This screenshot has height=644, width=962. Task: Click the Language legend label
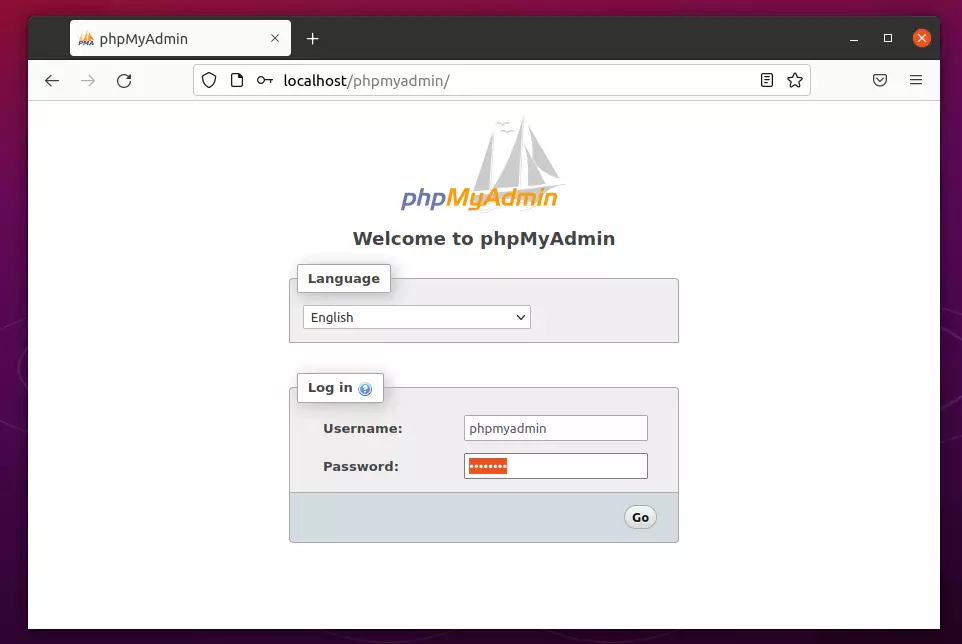[x=344, y=278]
